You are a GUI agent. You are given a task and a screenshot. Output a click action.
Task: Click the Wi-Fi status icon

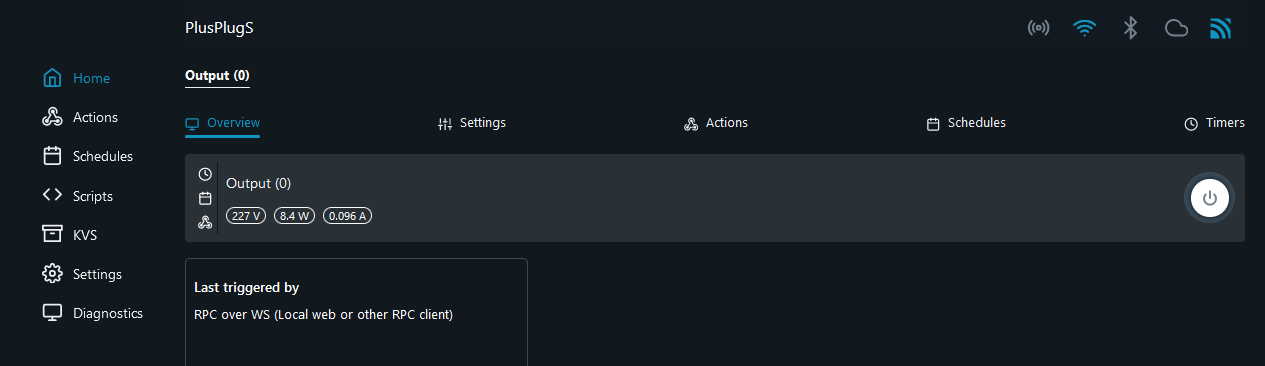(x=1084, y=28)
